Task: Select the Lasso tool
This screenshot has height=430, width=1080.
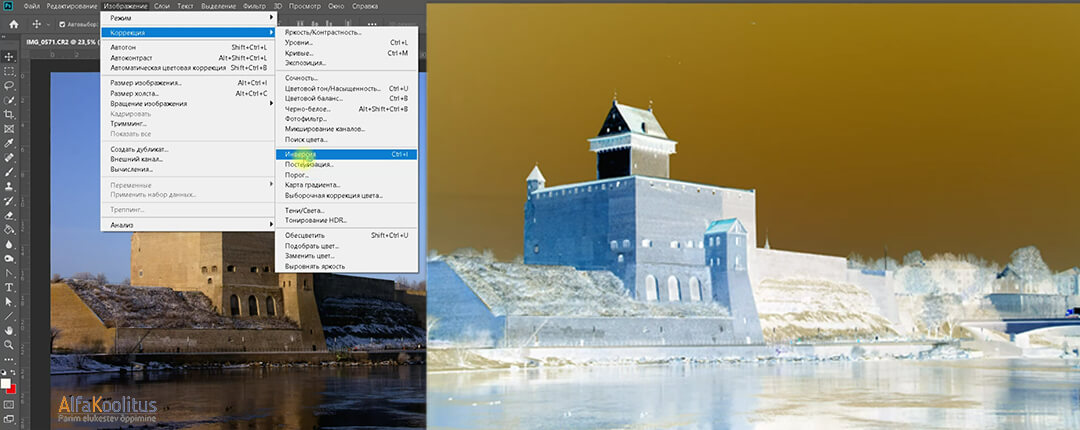Action: point(9,85)
